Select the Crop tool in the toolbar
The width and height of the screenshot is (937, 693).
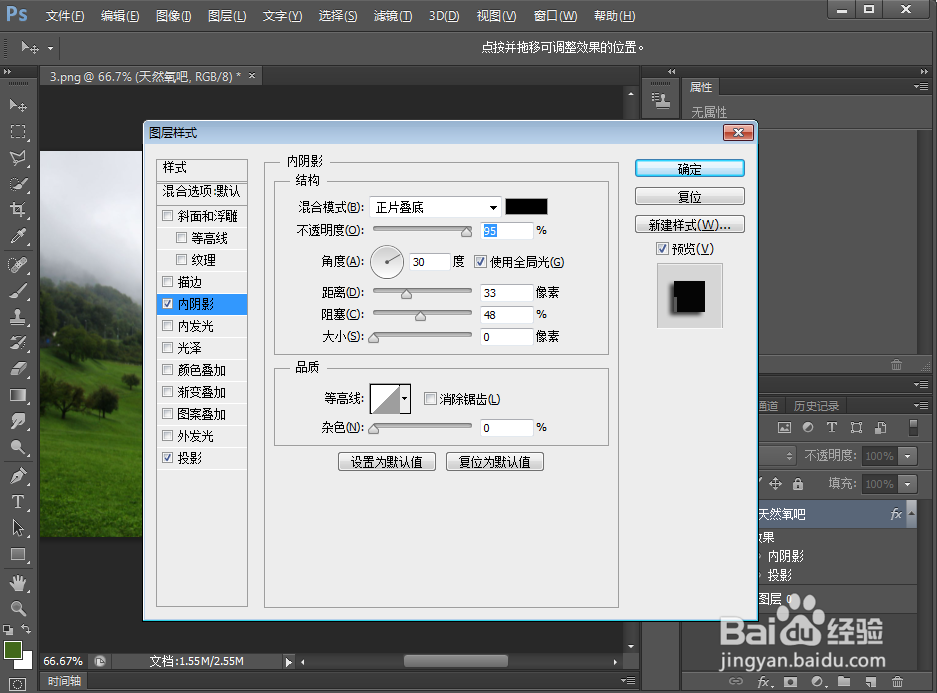[x=18, y=210]
